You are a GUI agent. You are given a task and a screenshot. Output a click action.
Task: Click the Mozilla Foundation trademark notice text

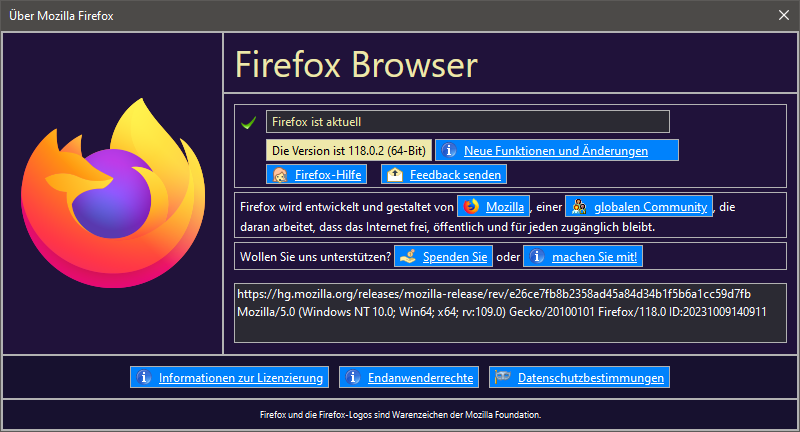coord(400,415)
